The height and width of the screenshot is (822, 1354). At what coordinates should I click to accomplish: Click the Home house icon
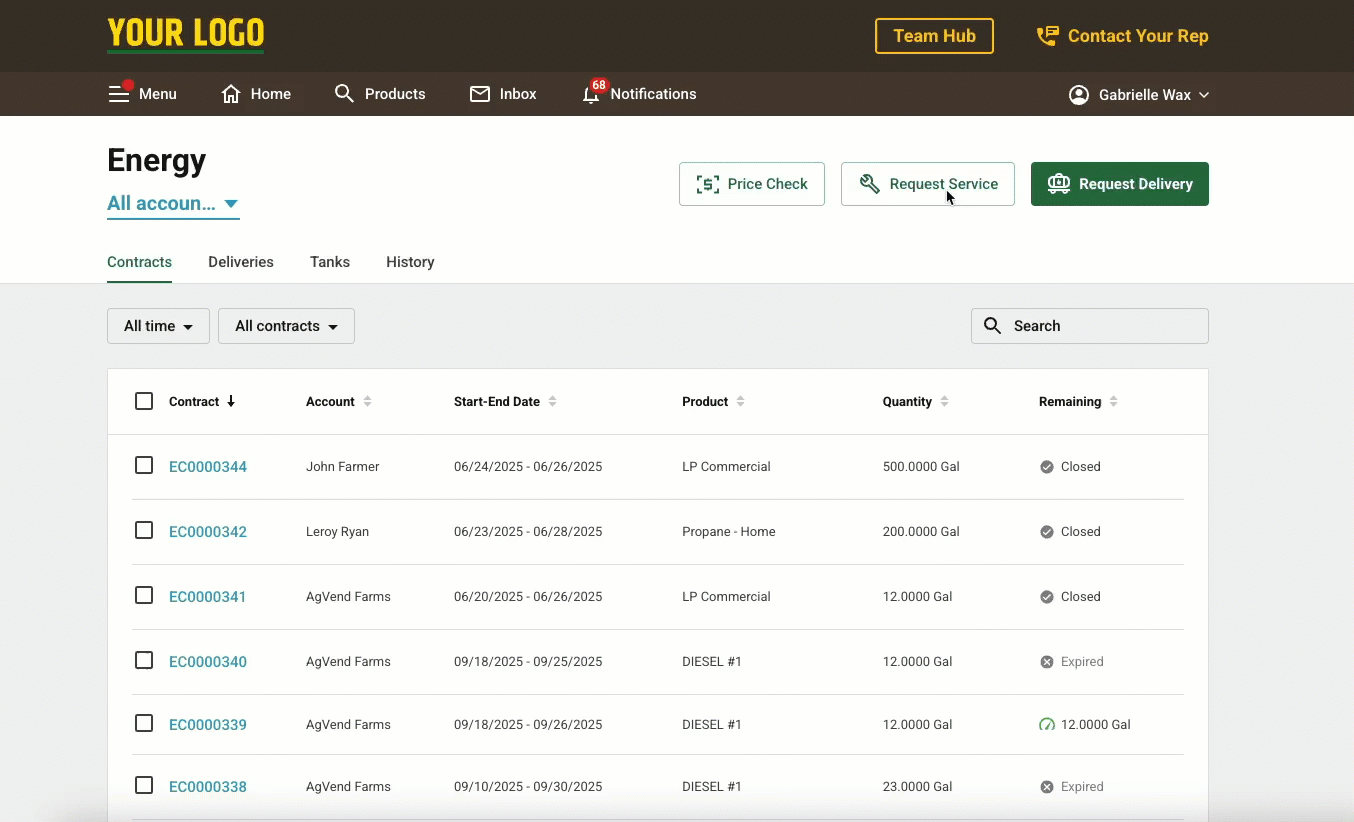click(x=231, y=94)
